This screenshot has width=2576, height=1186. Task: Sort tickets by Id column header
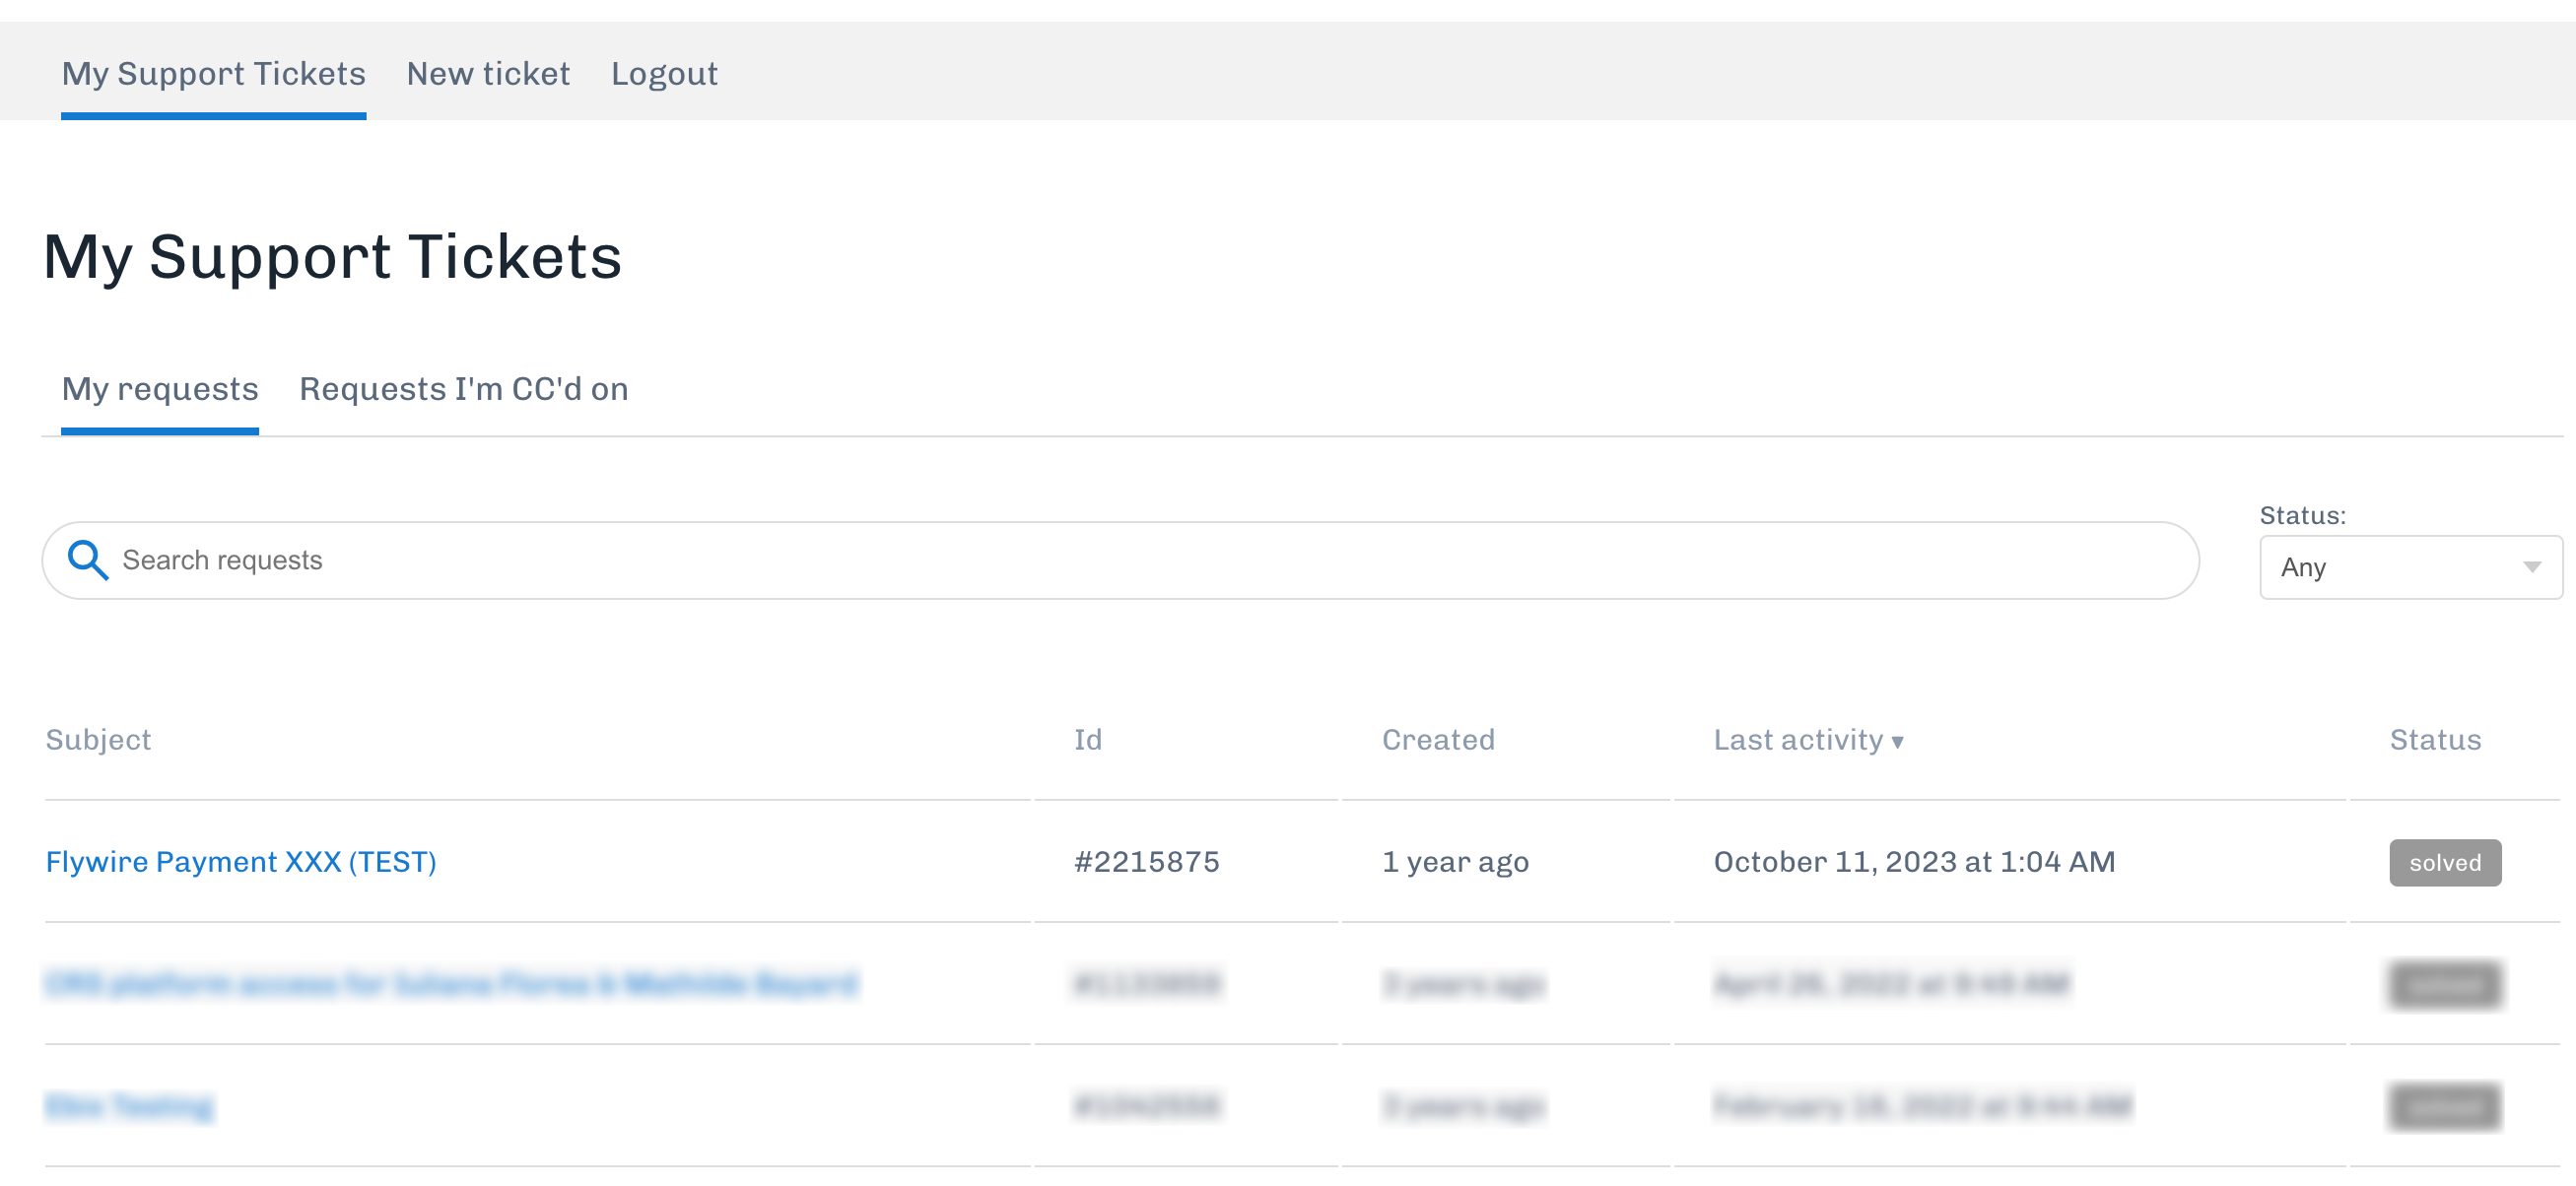tap(1087, 740)
